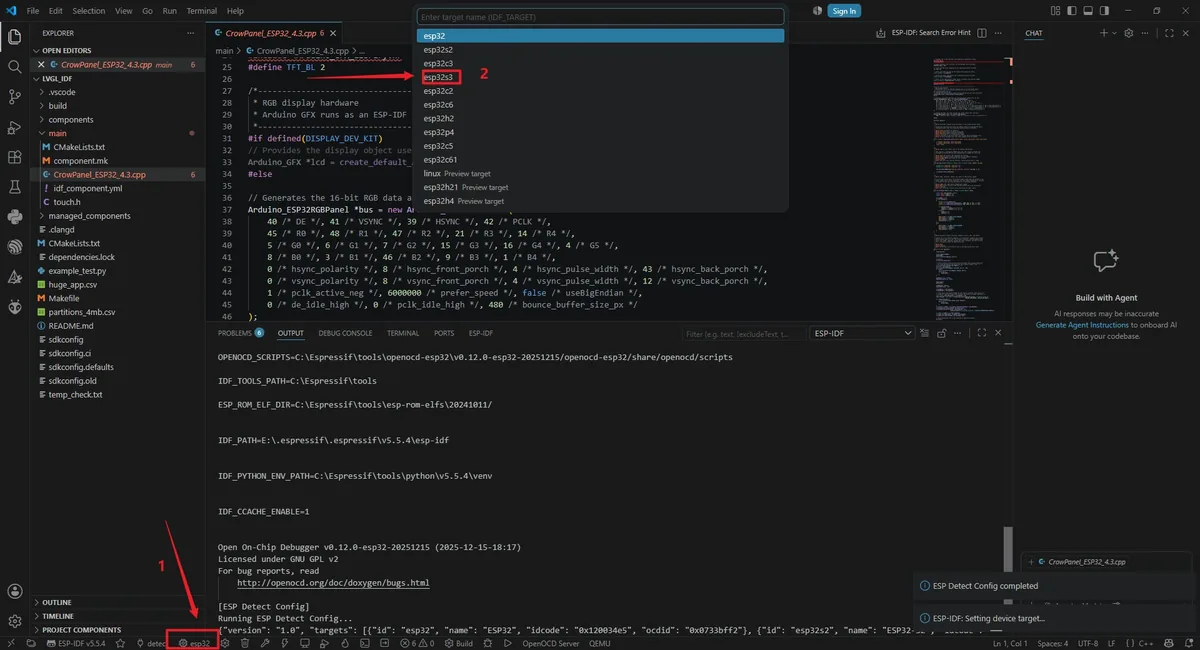
Task: Maximize the bottom panel size
Action: [983, 333]
